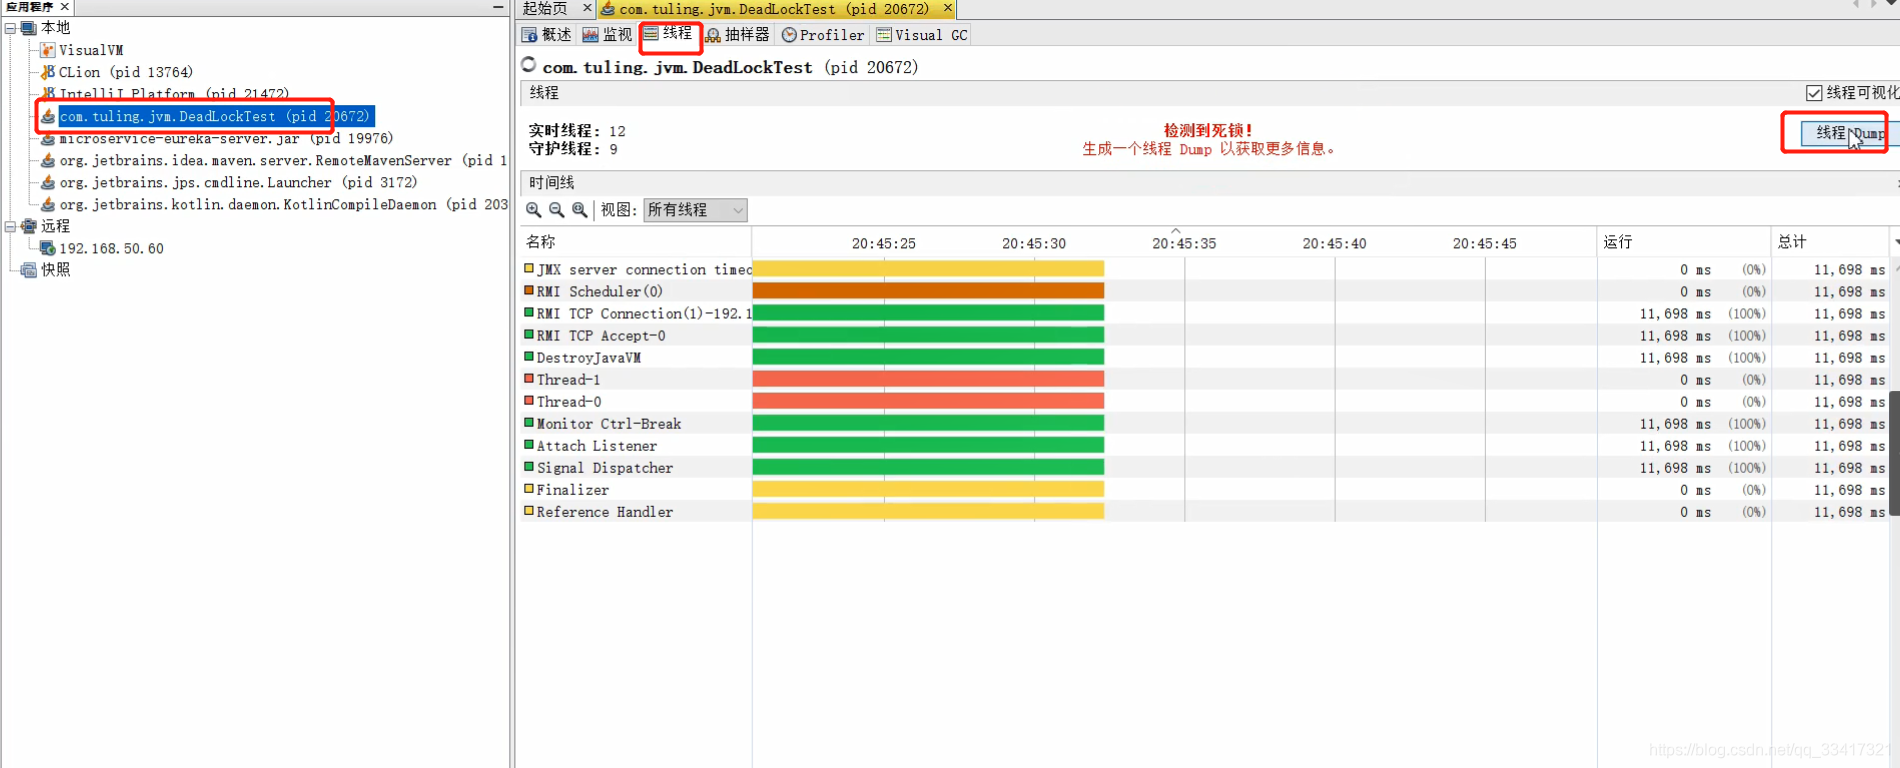Select the Attach Listener thread

point(1205,446)
